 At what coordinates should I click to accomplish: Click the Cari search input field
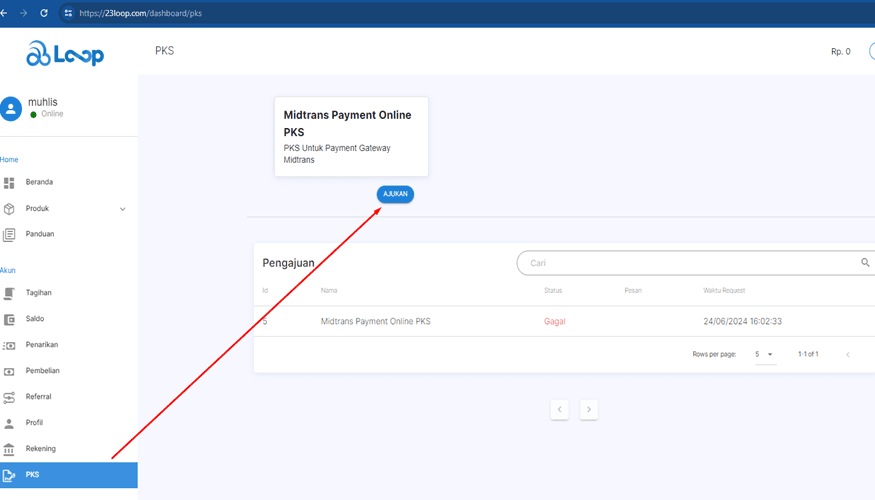(690, 263)
